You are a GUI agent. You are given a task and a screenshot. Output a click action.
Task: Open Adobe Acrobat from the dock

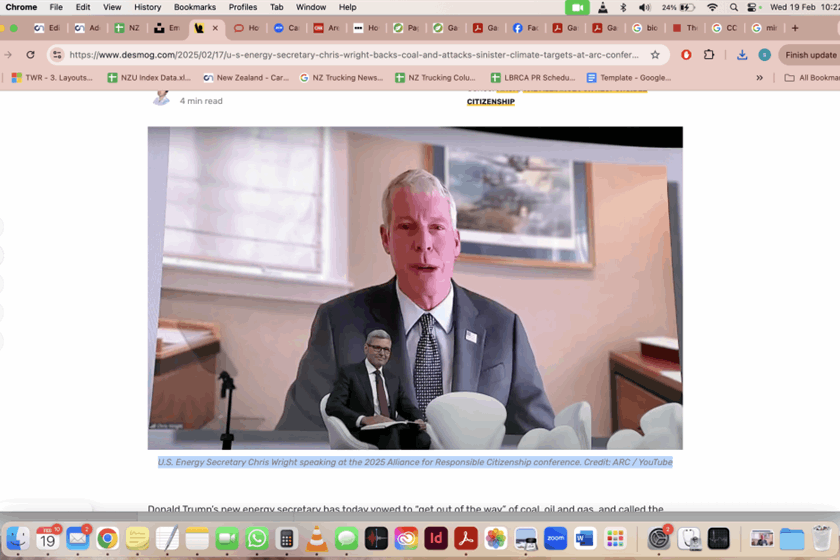(465, 539)
